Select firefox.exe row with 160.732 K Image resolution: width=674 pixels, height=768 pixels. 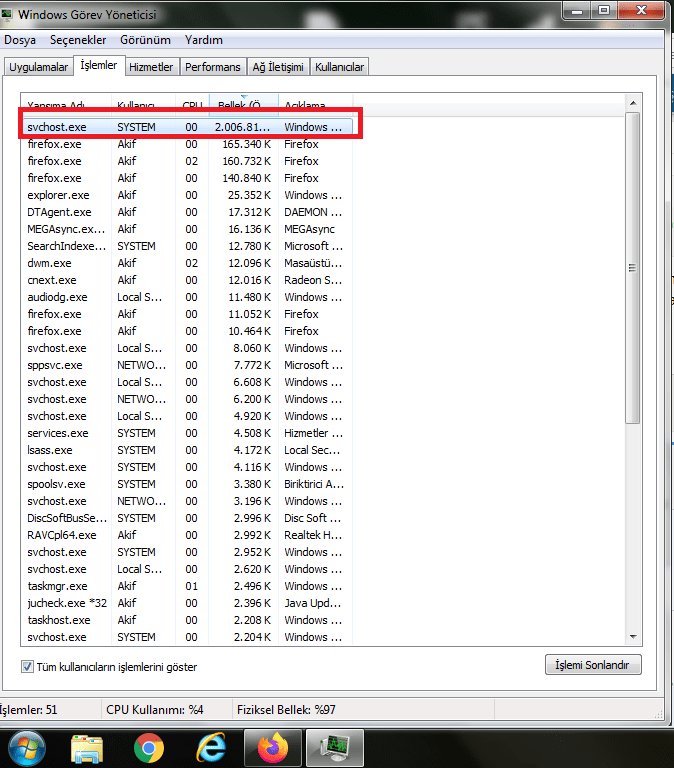click(x=187, y=161)
